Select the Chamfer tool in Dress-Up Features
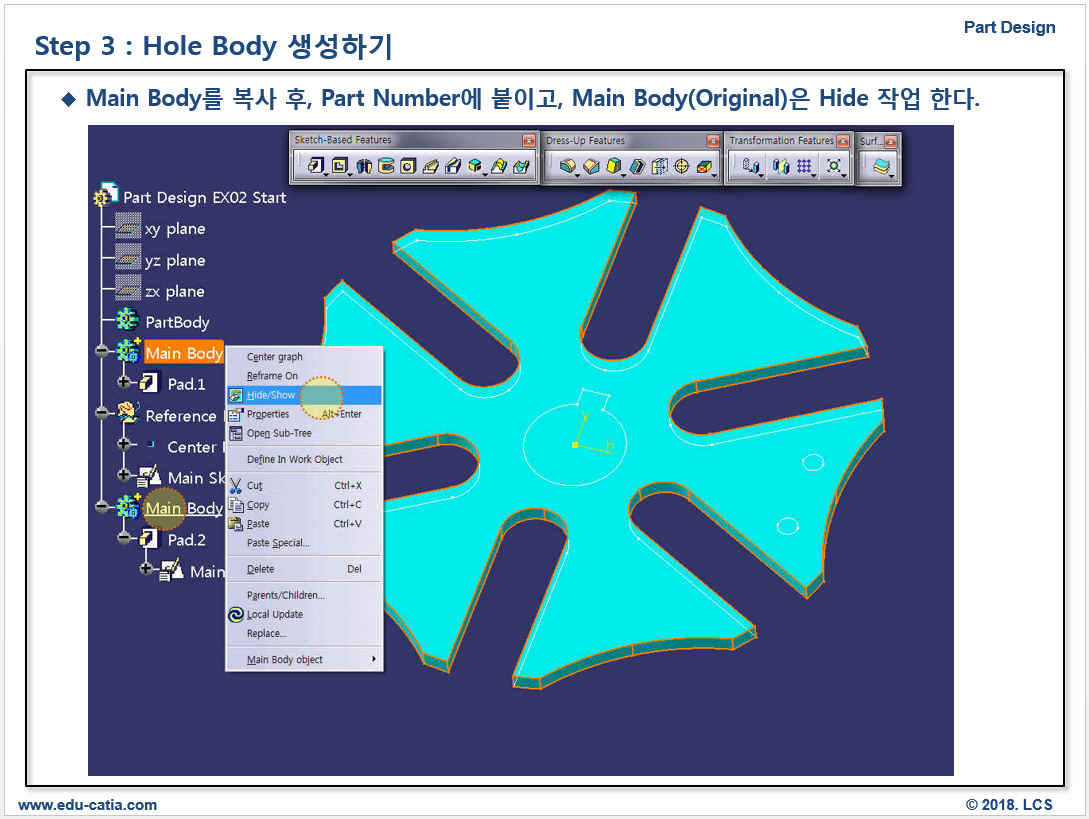This screenshot has height=819, width=1089. (x=591, y=167)
